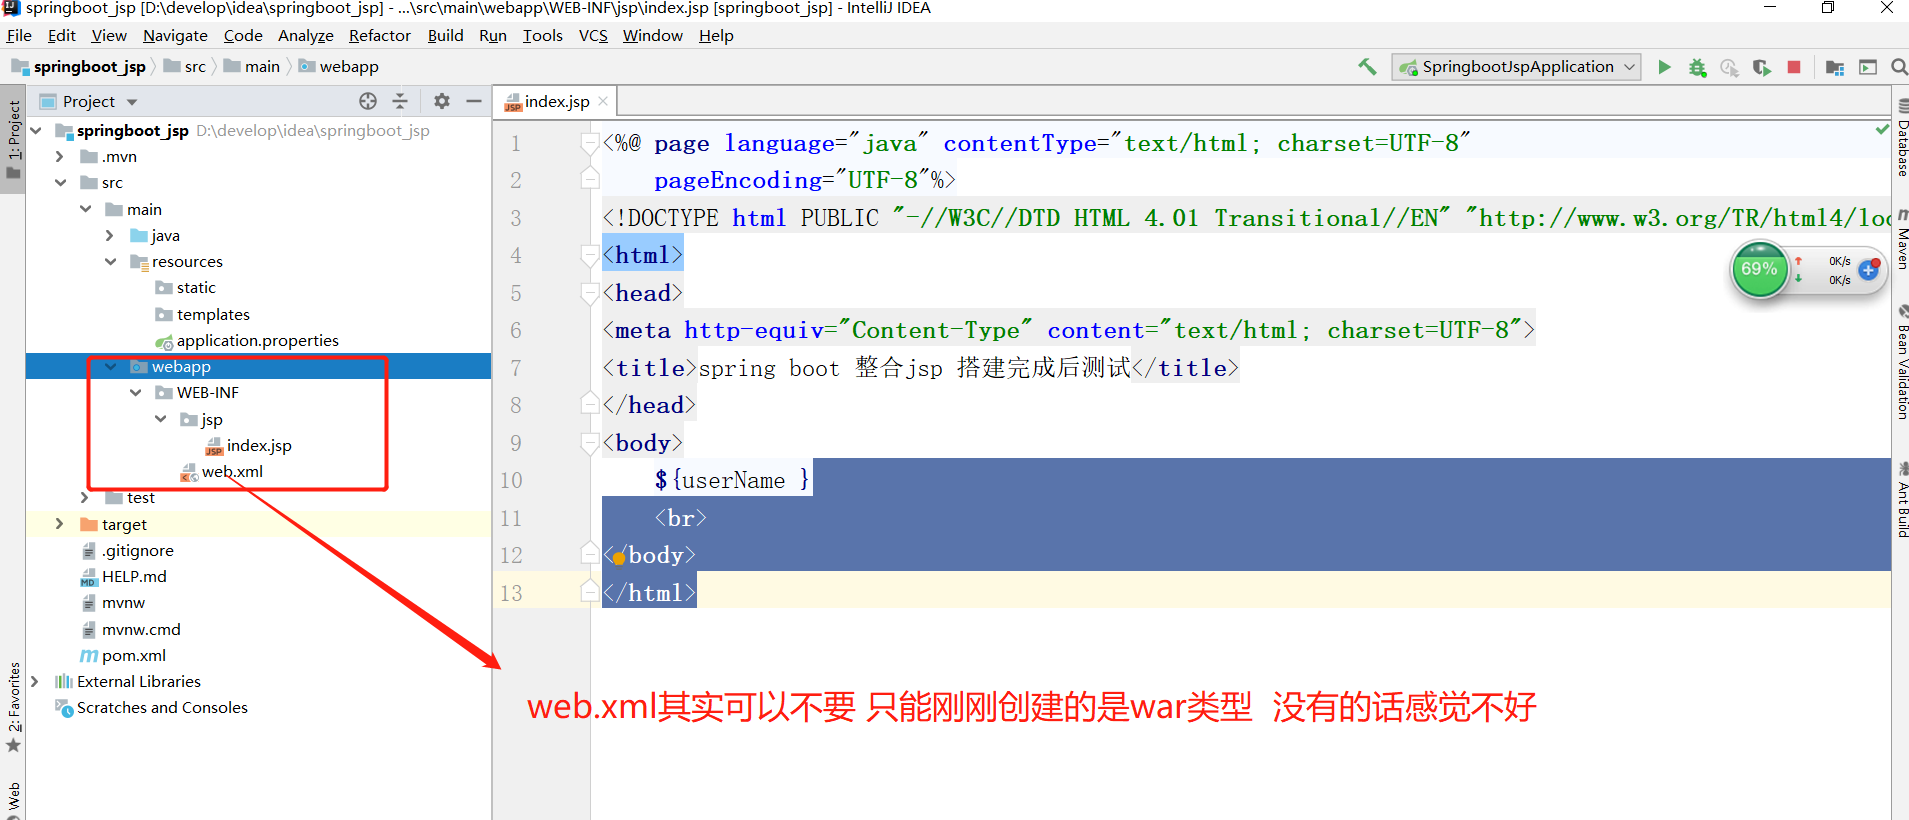Click the blue plus on floating widget
The width and height of the screenshot is (1909, 820).
pyautogui.click(x=1868, y=270)
